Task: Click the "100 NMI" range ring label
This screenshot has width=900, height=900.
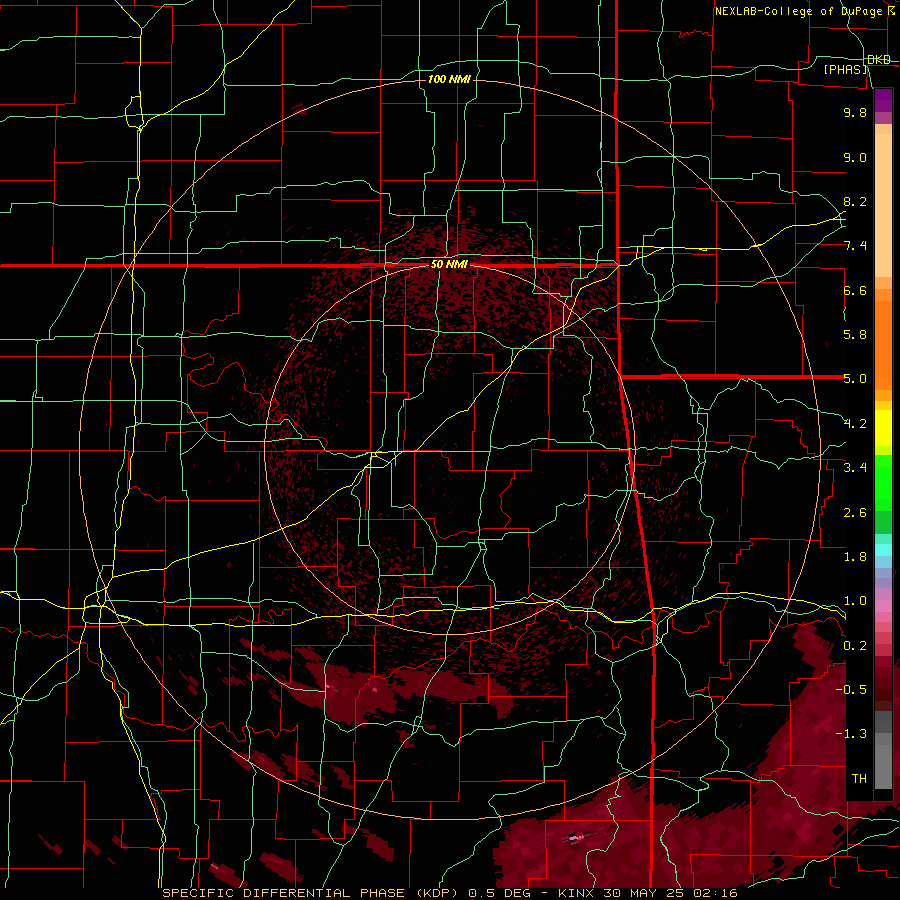Action: [x=449, y=79]
